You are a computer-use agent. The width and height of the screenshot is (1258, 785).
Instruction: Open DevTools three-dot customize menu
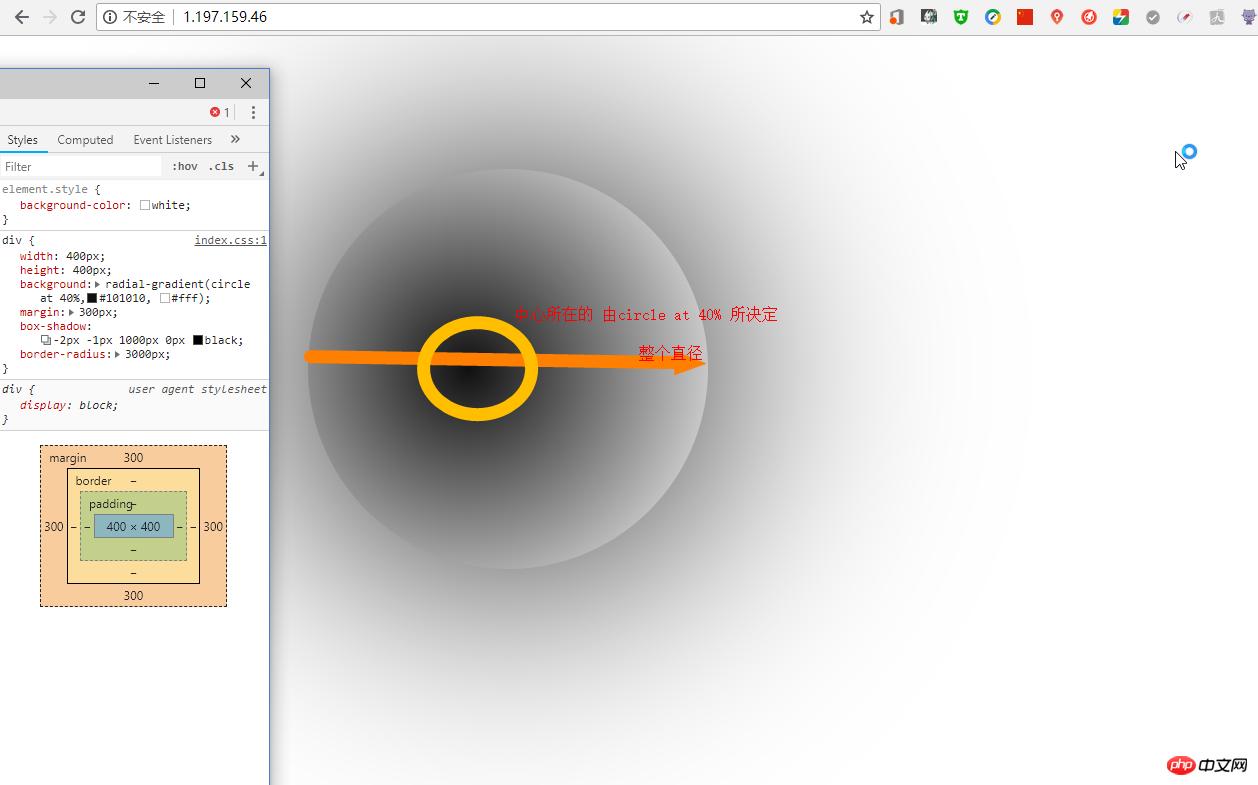point(253,112)
